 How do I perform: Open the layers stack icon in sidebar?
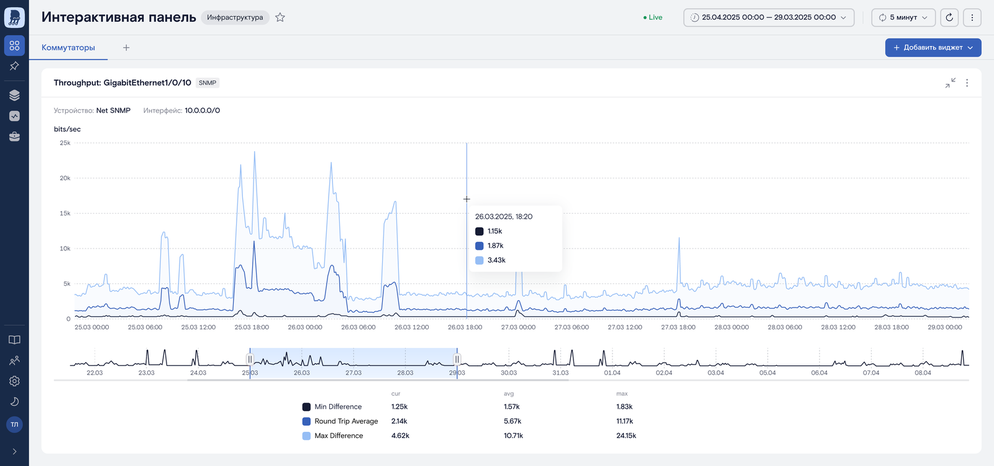15,95
